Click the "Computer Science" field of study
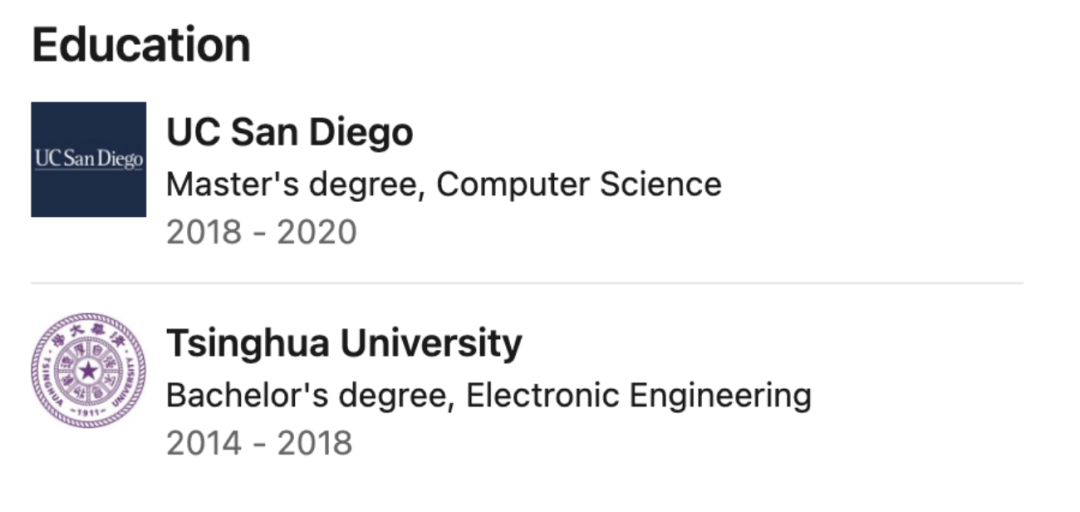 579,184
